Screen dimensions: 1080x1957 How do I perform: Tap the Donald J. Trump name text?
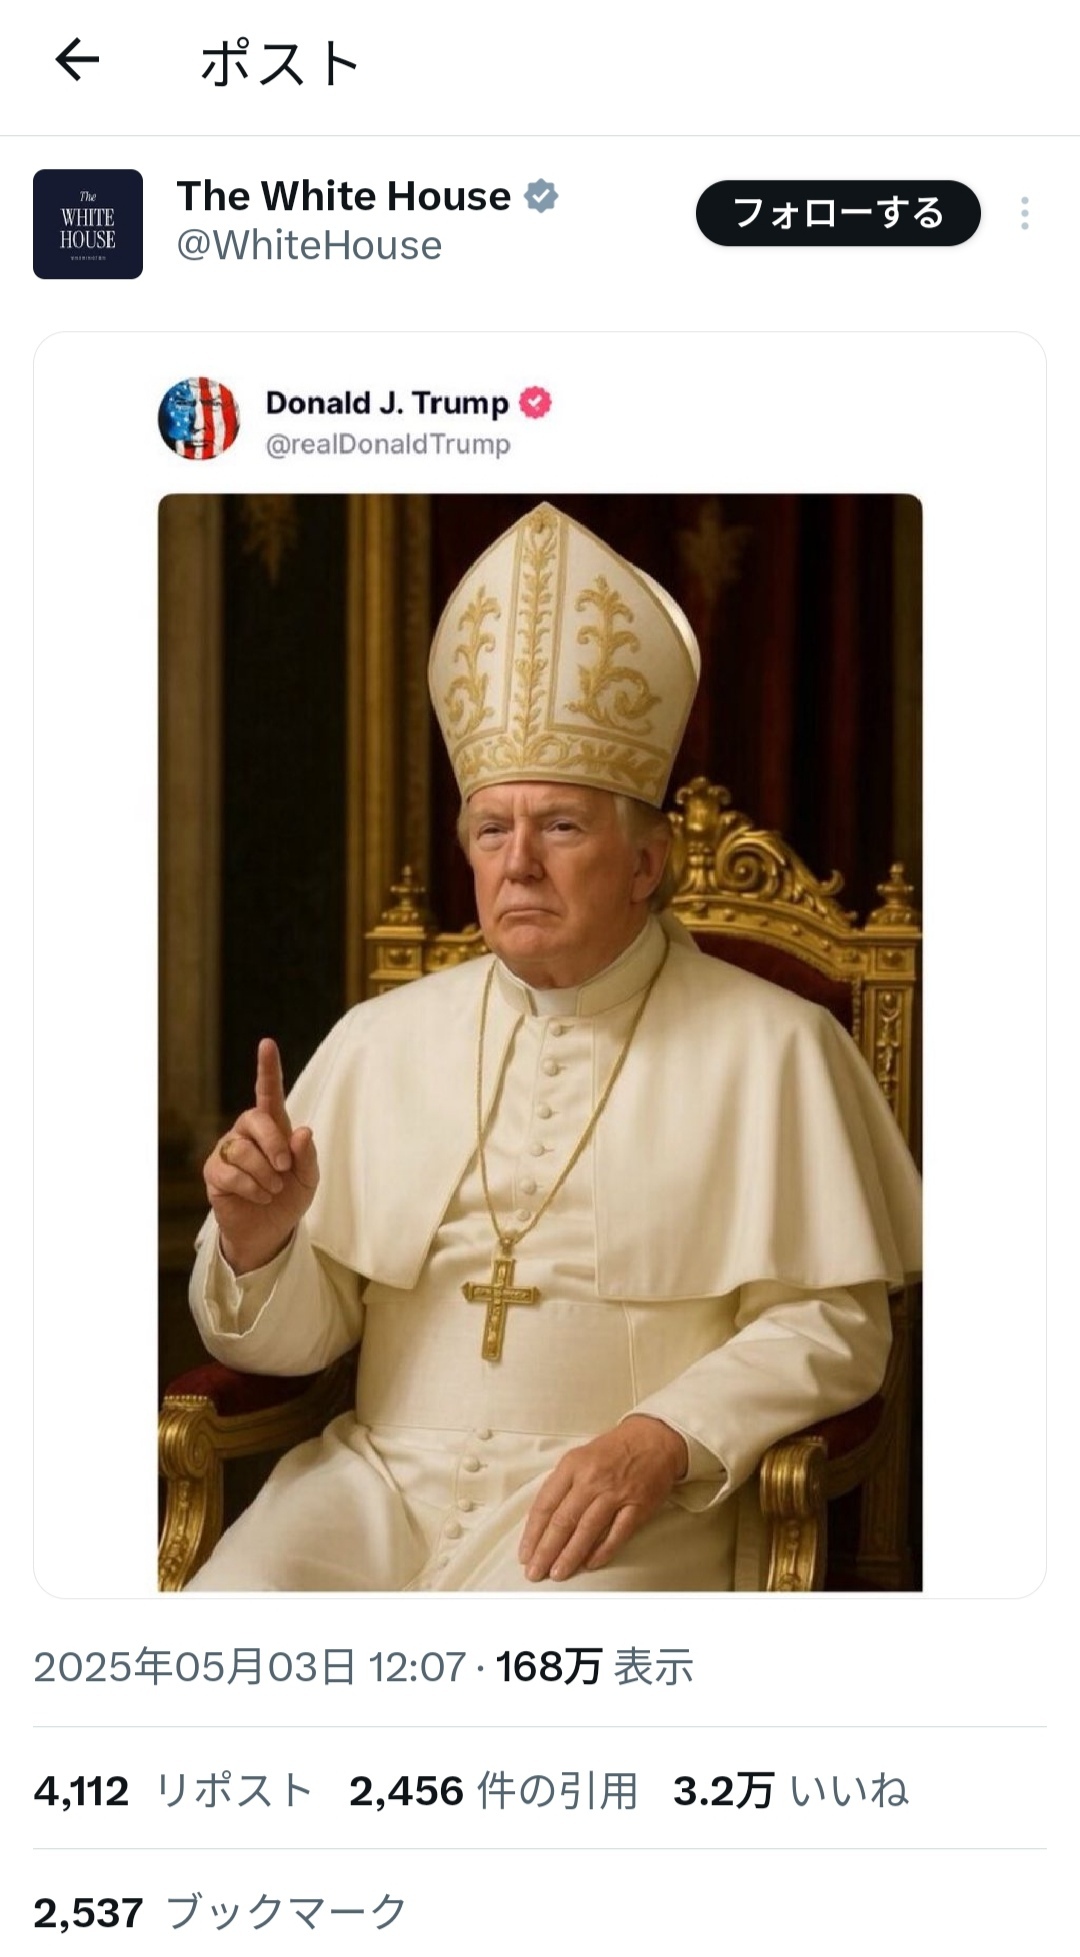coord(387,402)
